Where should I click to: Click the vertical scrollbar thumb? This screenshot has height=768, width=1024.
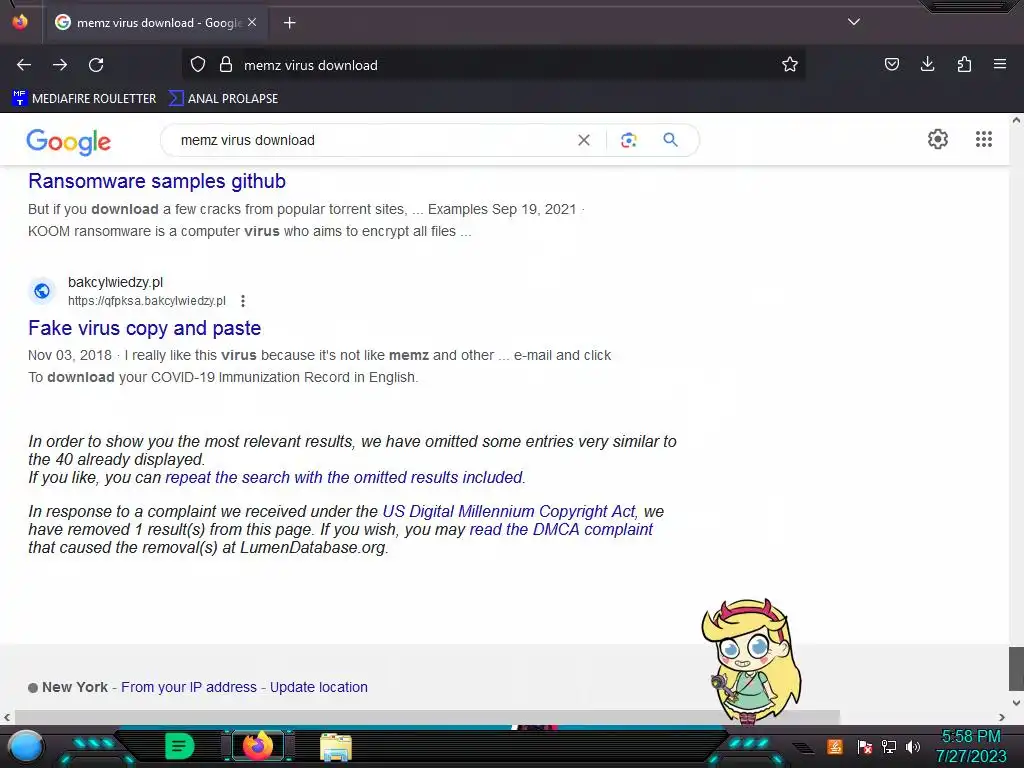tap(1016, 669)
